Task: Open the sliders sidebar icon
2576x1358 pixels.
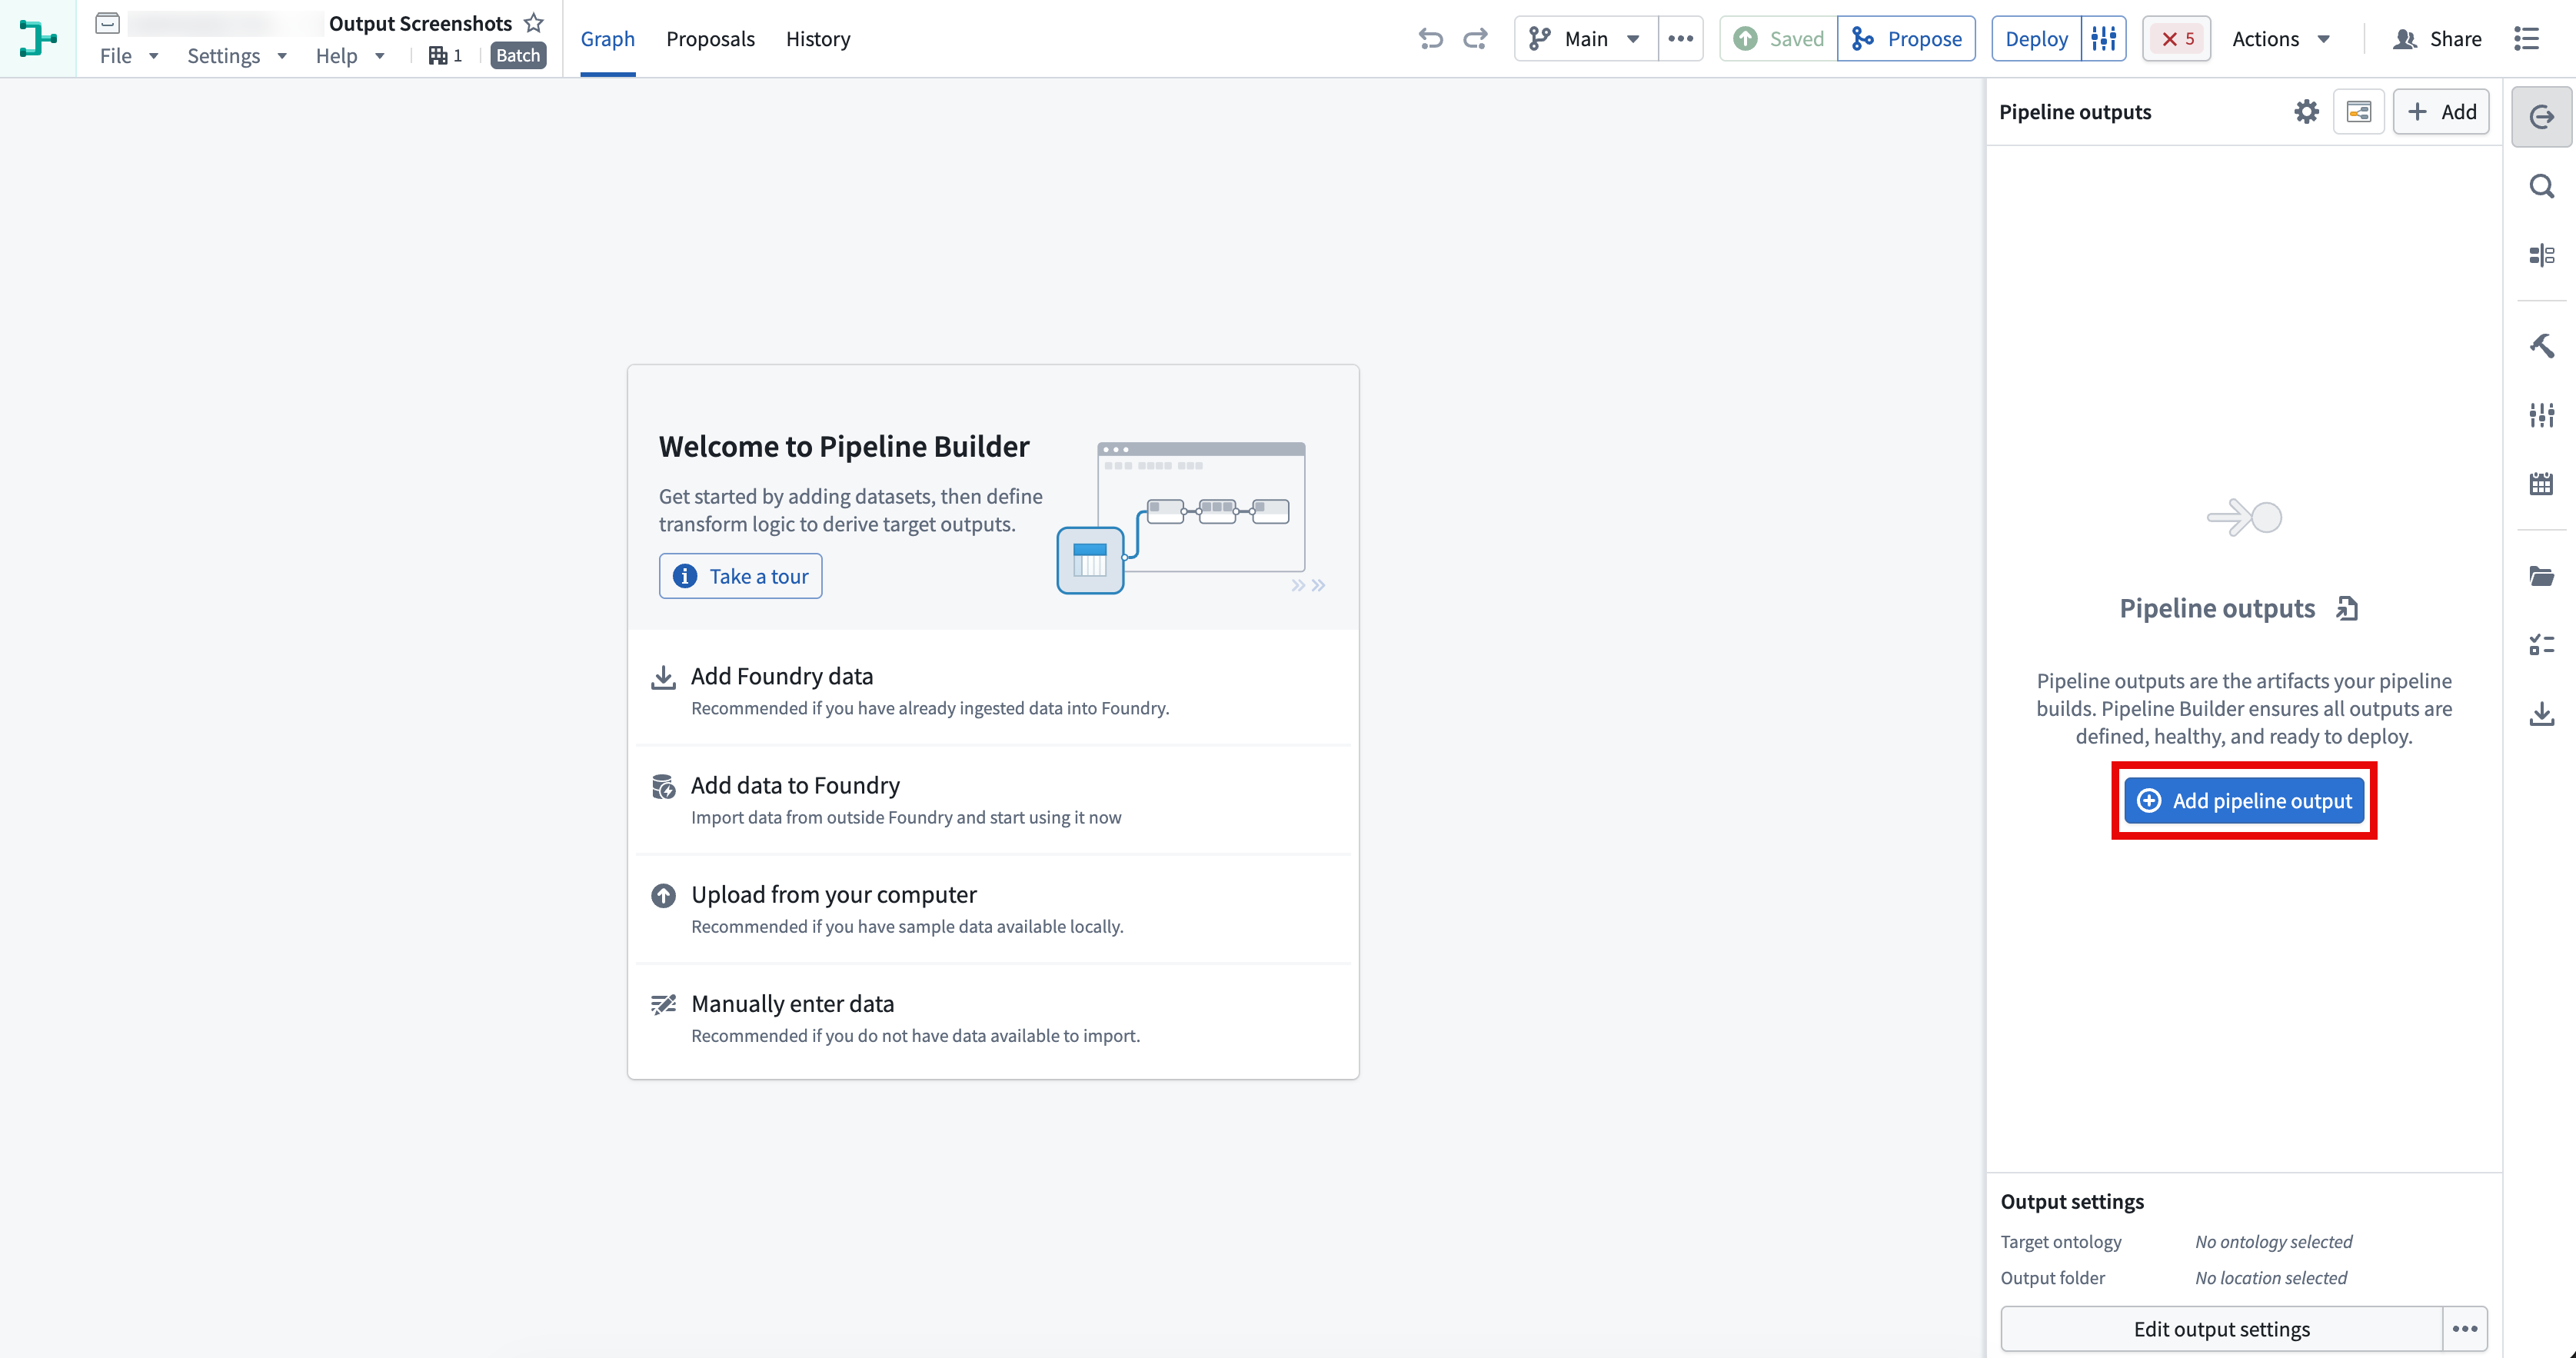Action: point(2542,414)
